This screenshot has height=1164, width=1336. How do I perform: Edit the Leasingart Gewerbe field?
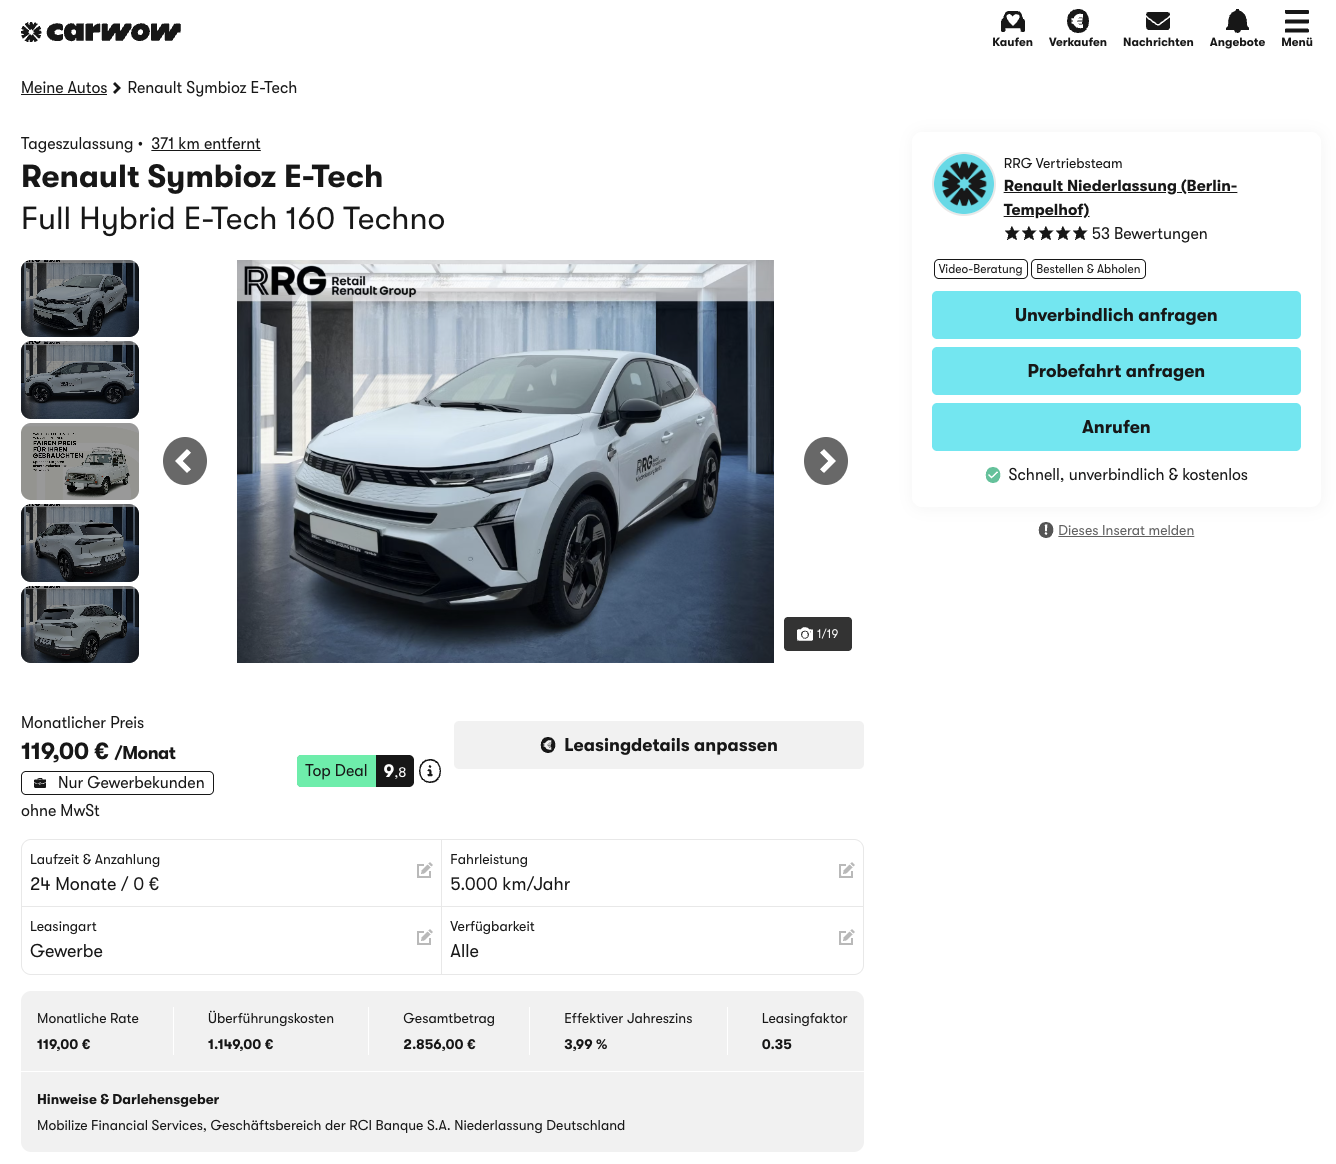[424, 938]
